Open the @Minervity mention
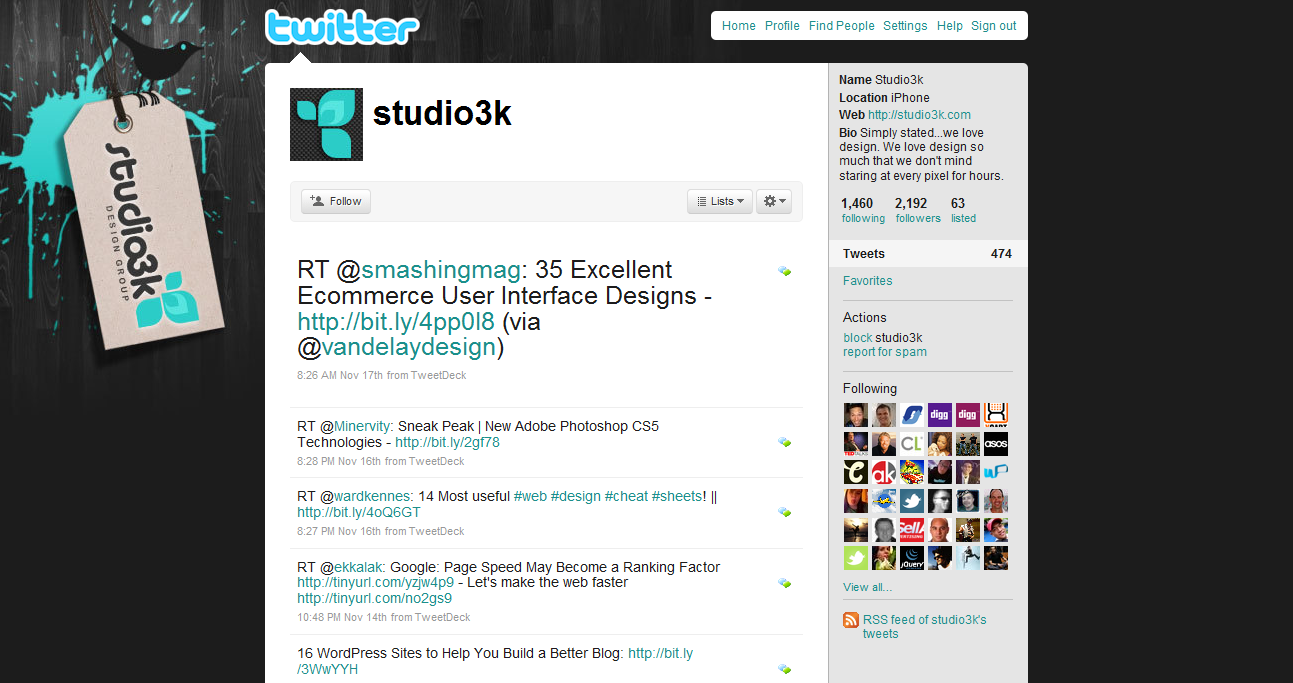This screenshot has height=683, width=1293. tap(363, 426)
